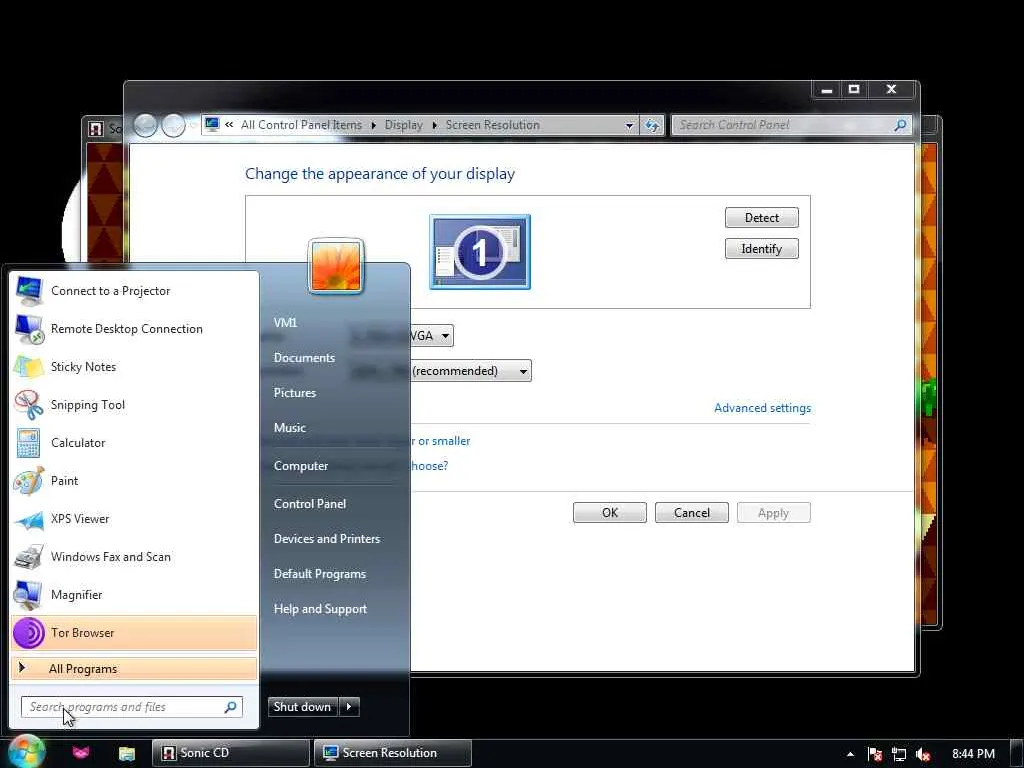Image resolution: width=1024 pixels, height=768 pixels.
Task: Launch Paint from Start menu
Action: (134, 481)
